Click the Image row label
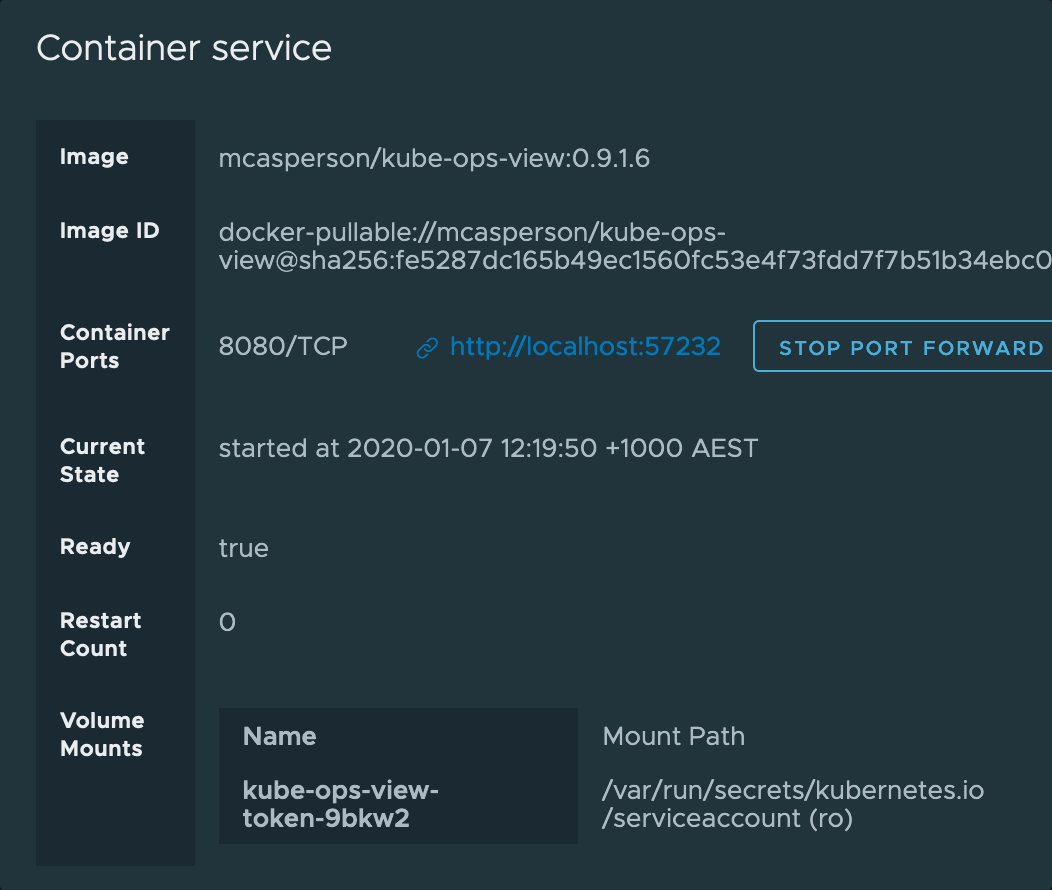The height and width of the screenshot is (890, 1052). (x=94, y=157)
